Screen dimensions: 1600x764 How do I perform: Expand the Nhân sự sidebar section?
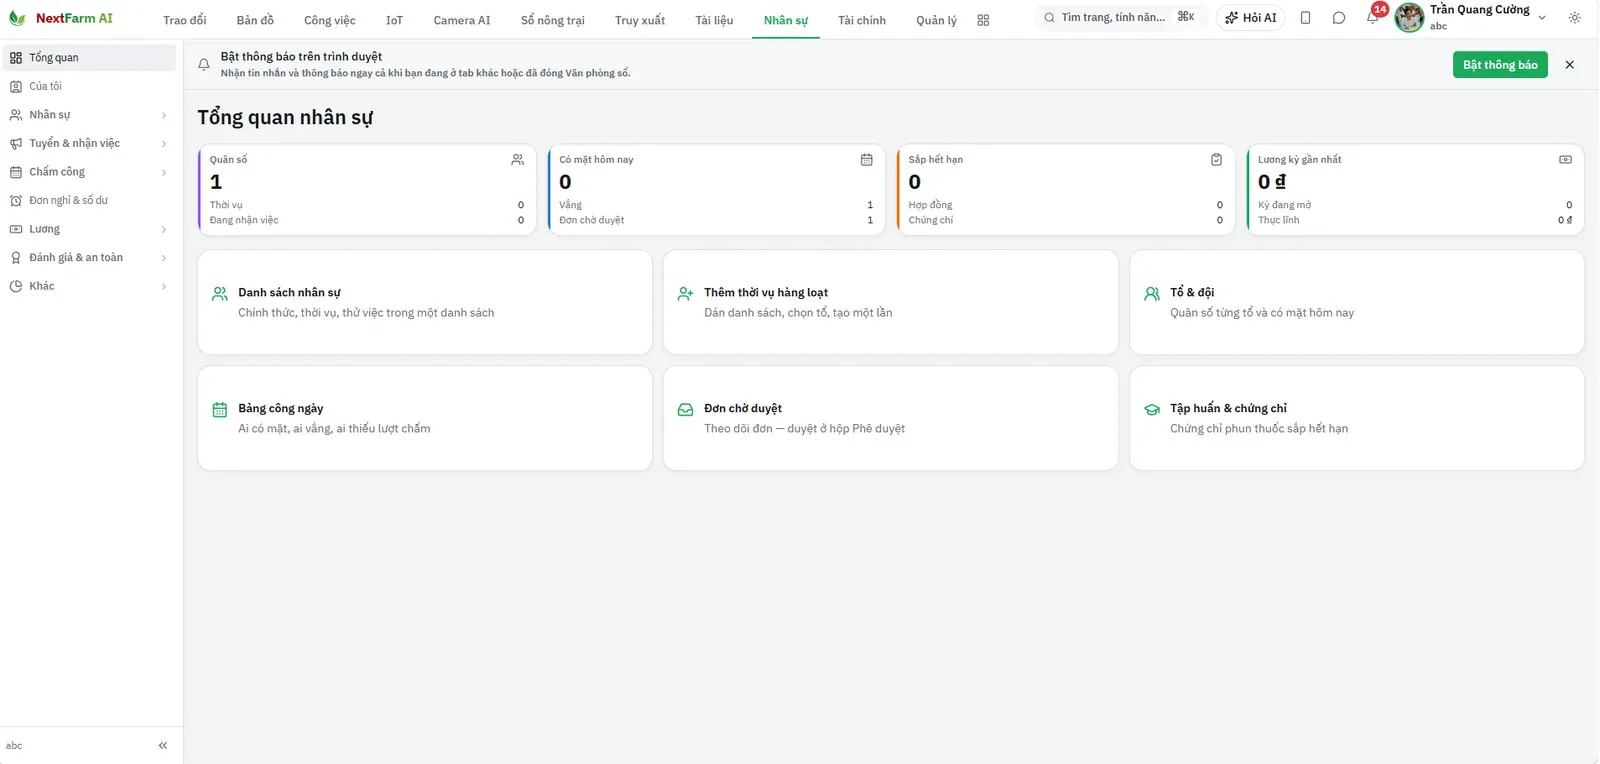(88, 115)
